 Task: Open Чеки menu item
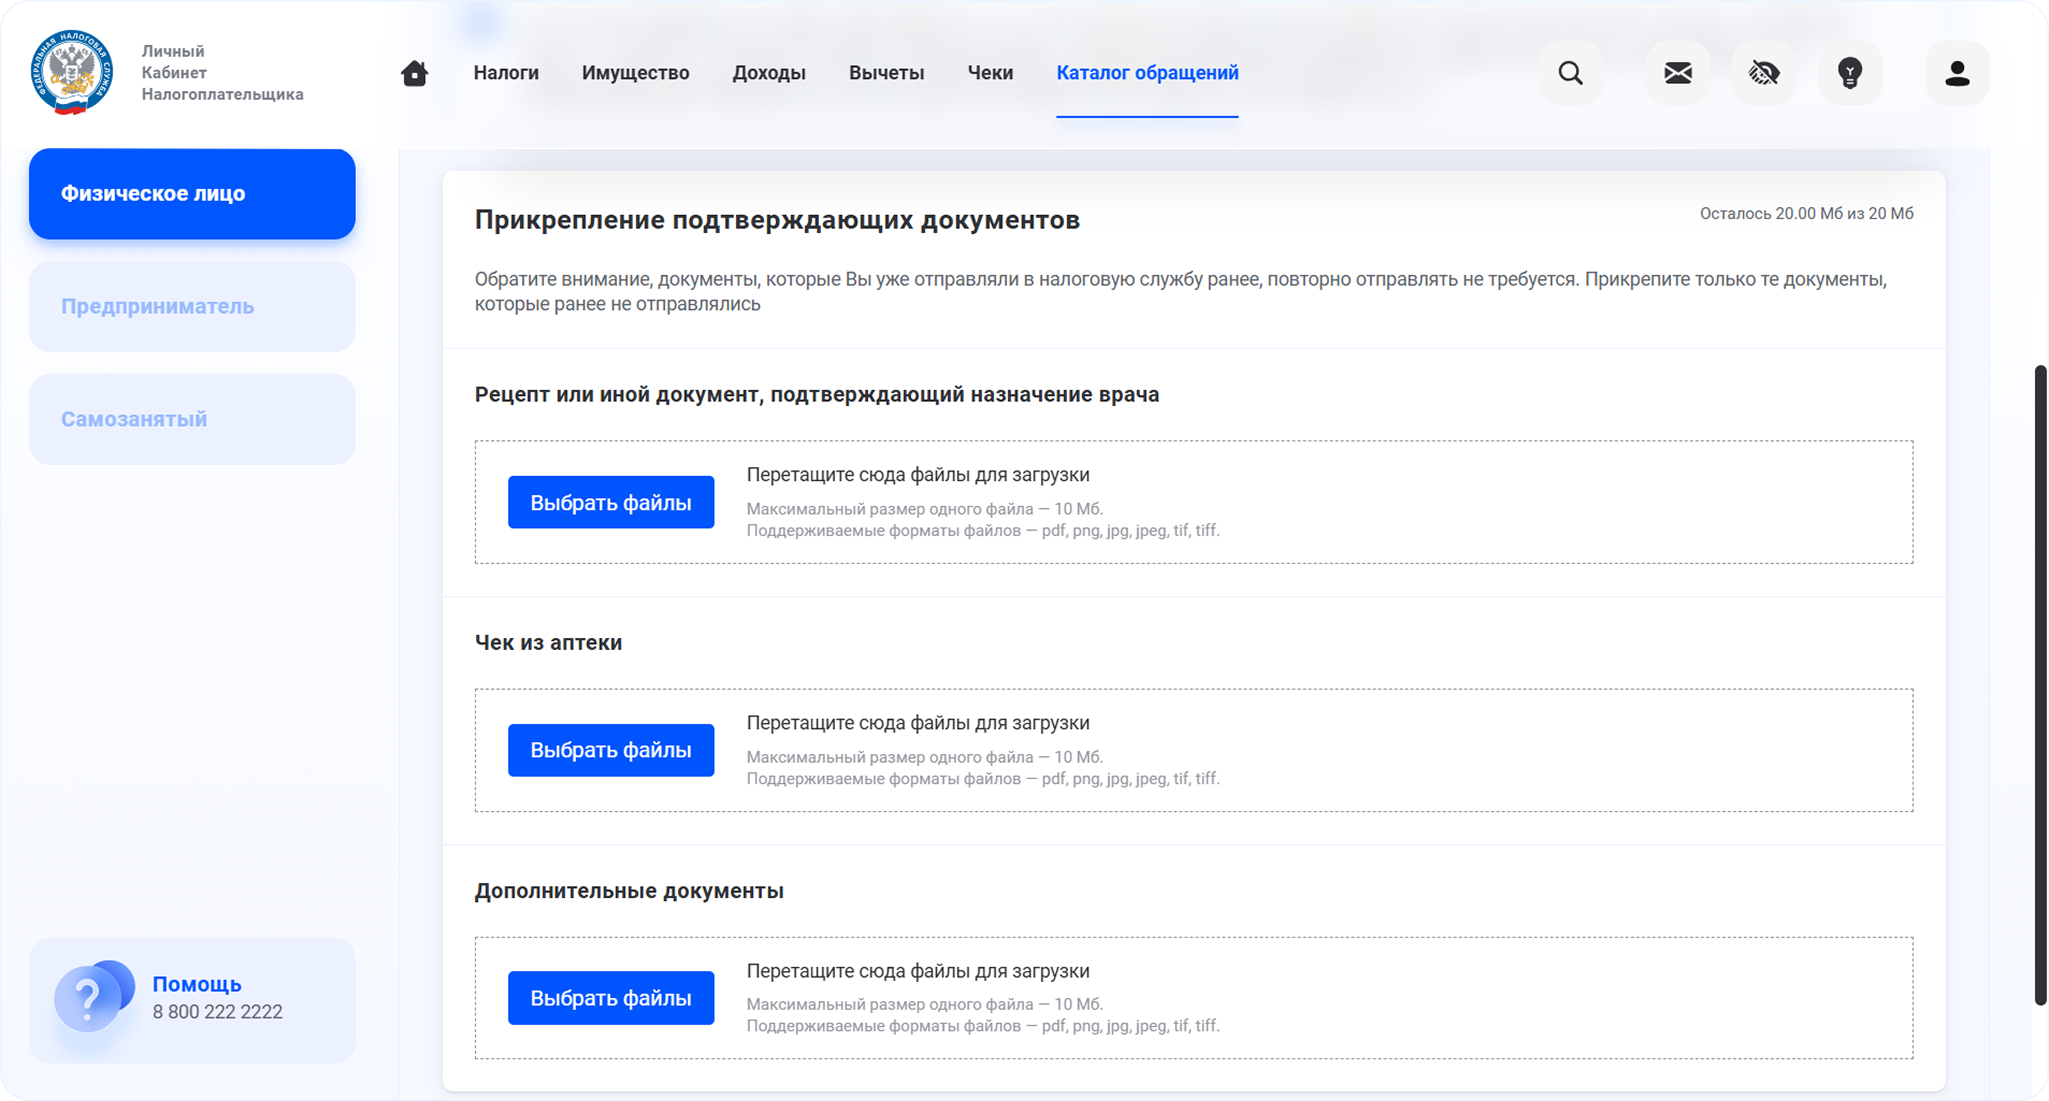pos(990,73)
